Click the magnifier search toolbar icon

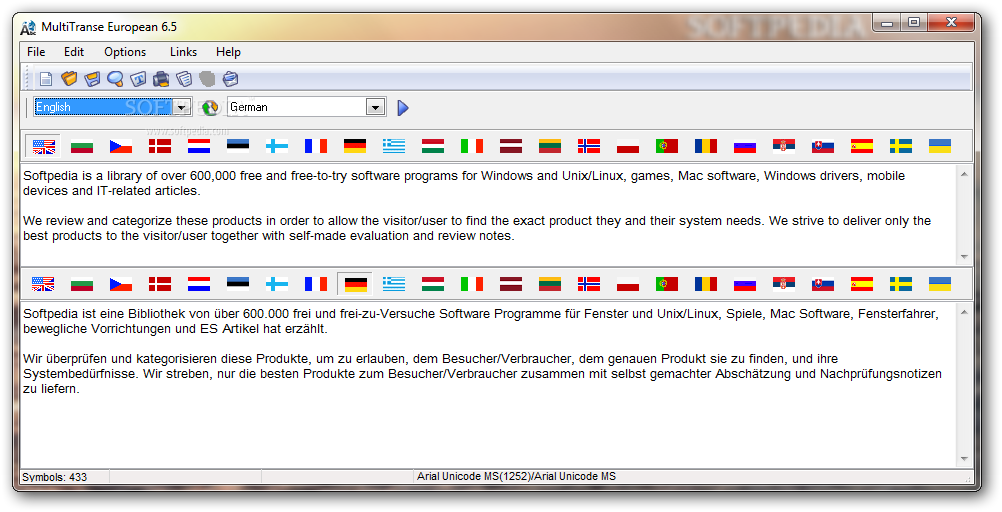point(115,79)
